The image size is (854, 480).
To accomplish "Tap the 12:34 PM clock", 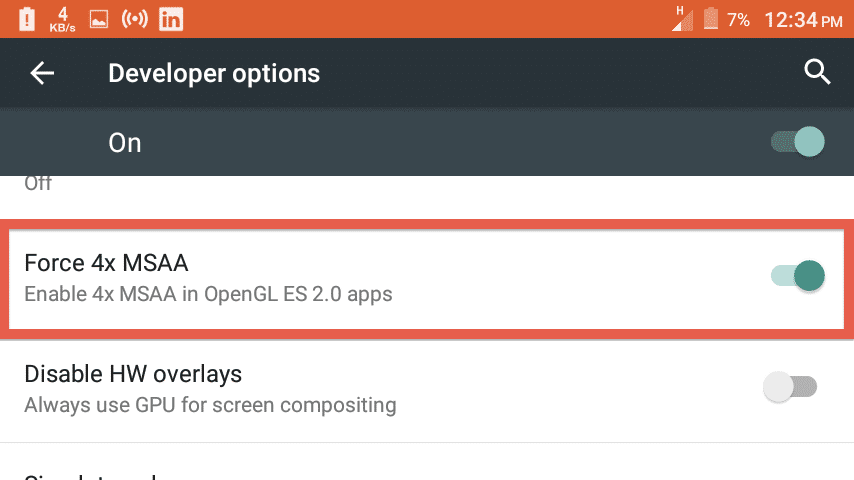I will coord(803,21).
